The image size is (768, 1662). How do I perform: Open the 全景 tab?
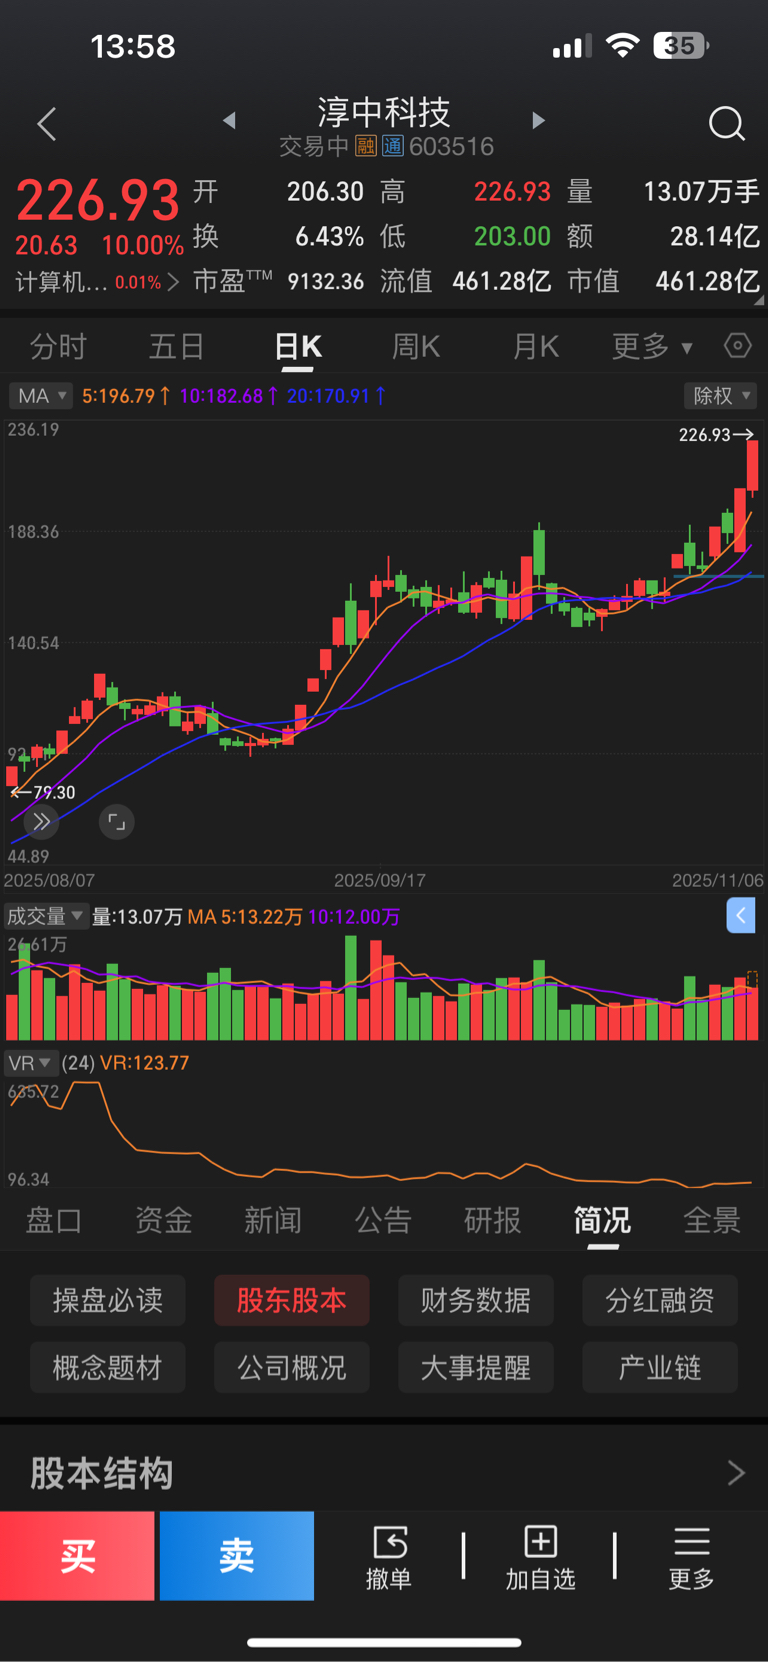(x=712, y=1220)
